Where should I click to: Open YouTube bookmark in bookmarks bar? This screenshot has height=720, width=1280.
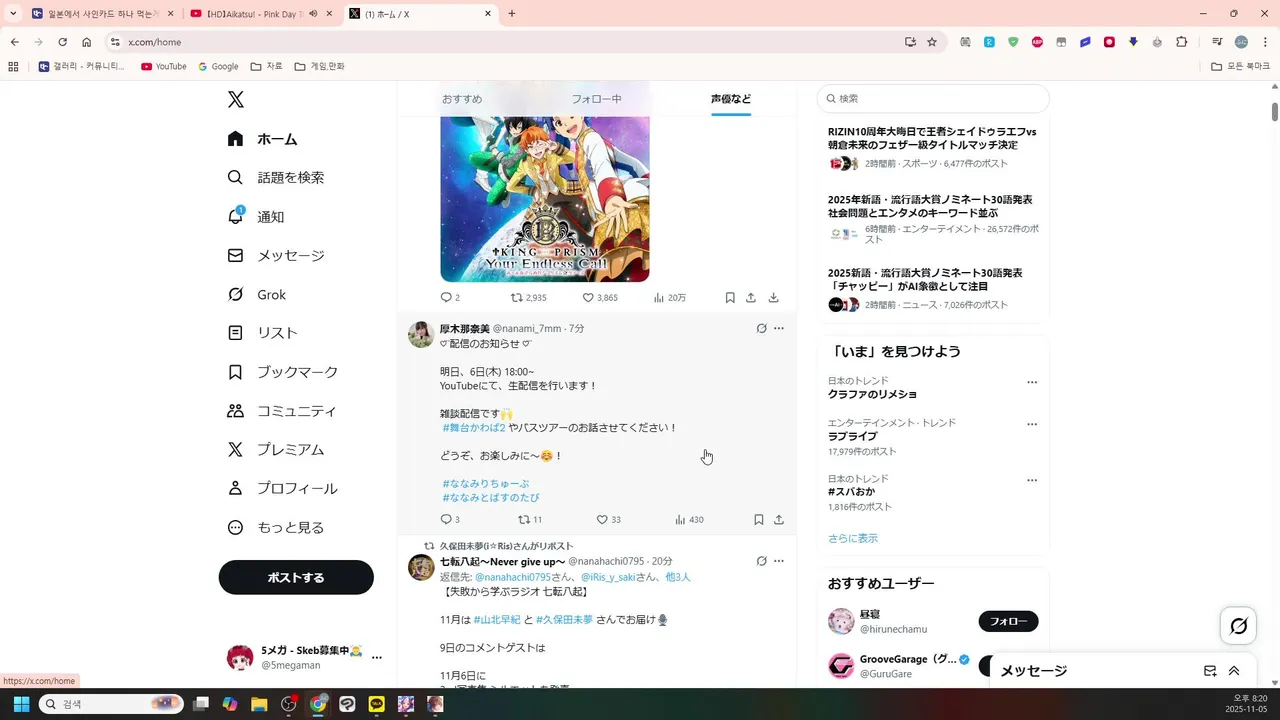coord(163,66)
